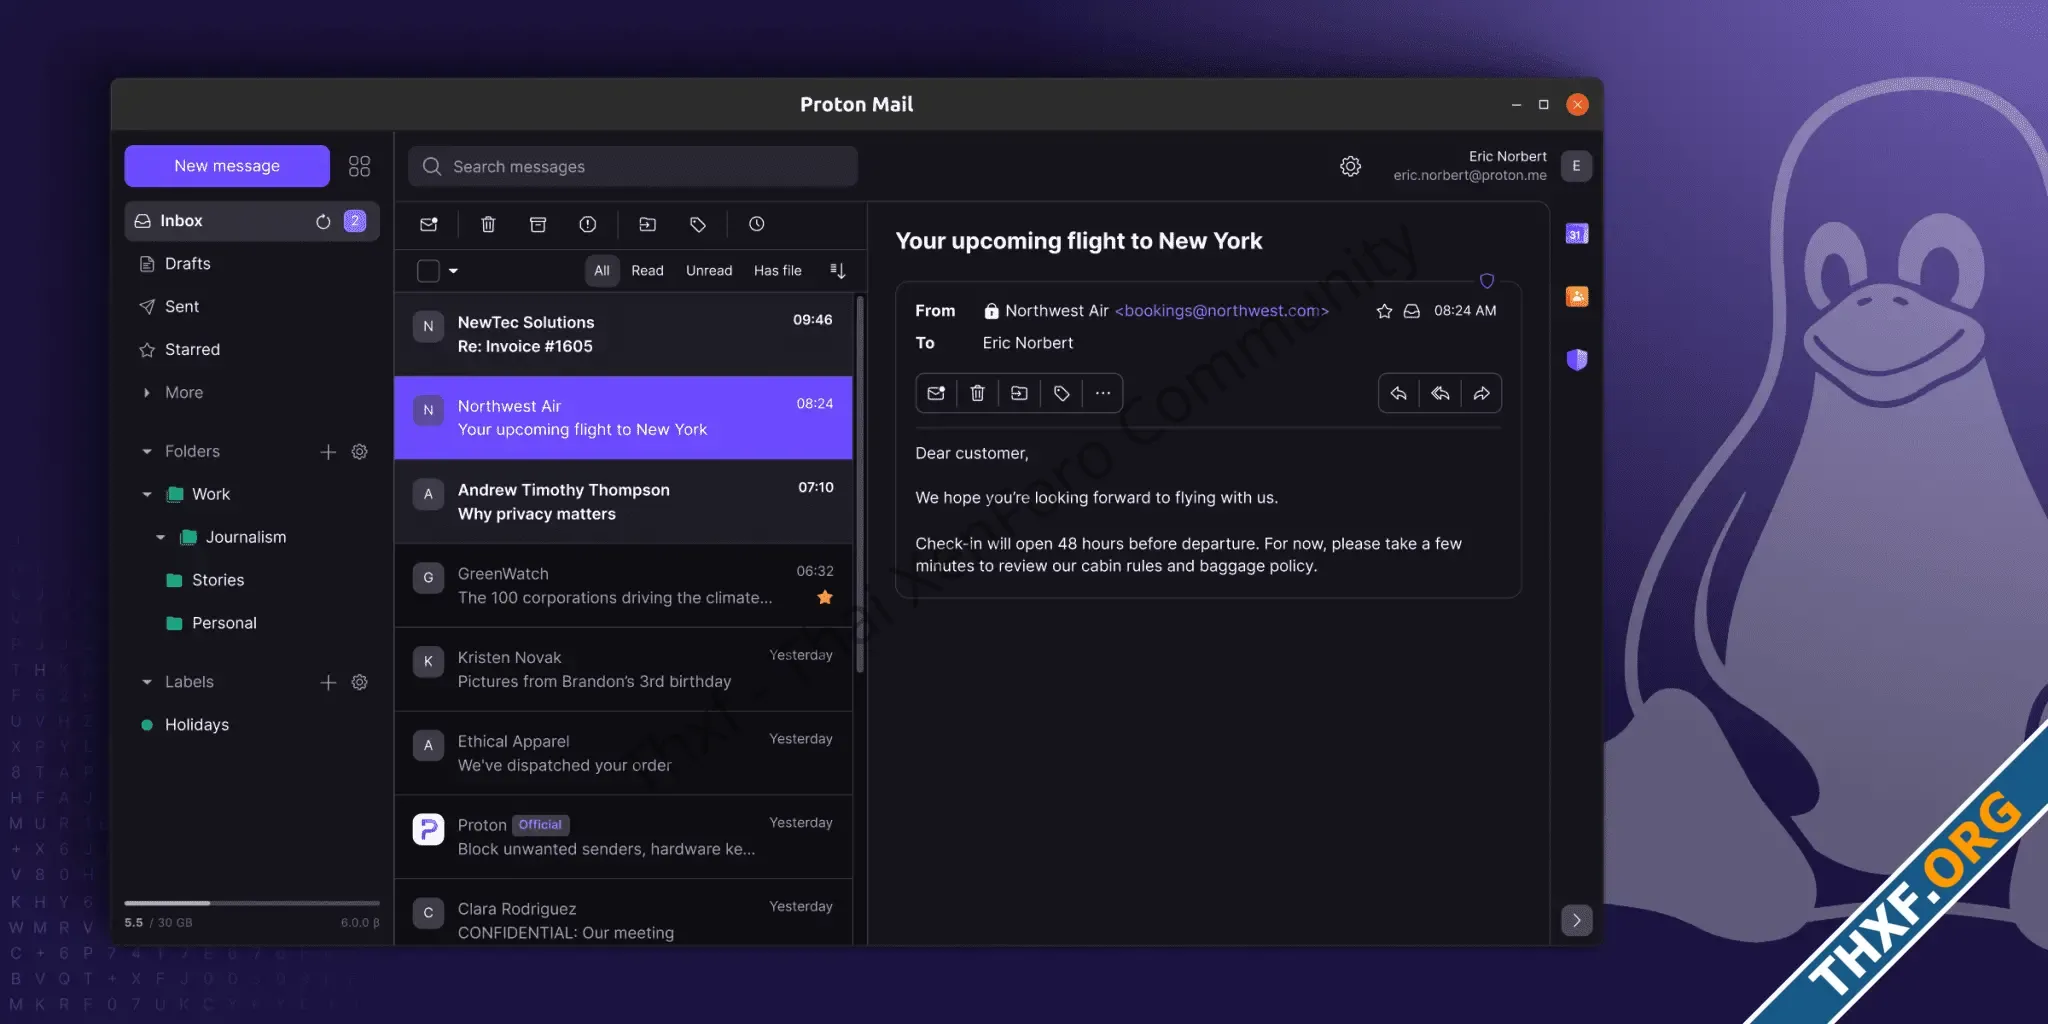
Task: Filter by Has file attachments
Action: click(778, 270)
